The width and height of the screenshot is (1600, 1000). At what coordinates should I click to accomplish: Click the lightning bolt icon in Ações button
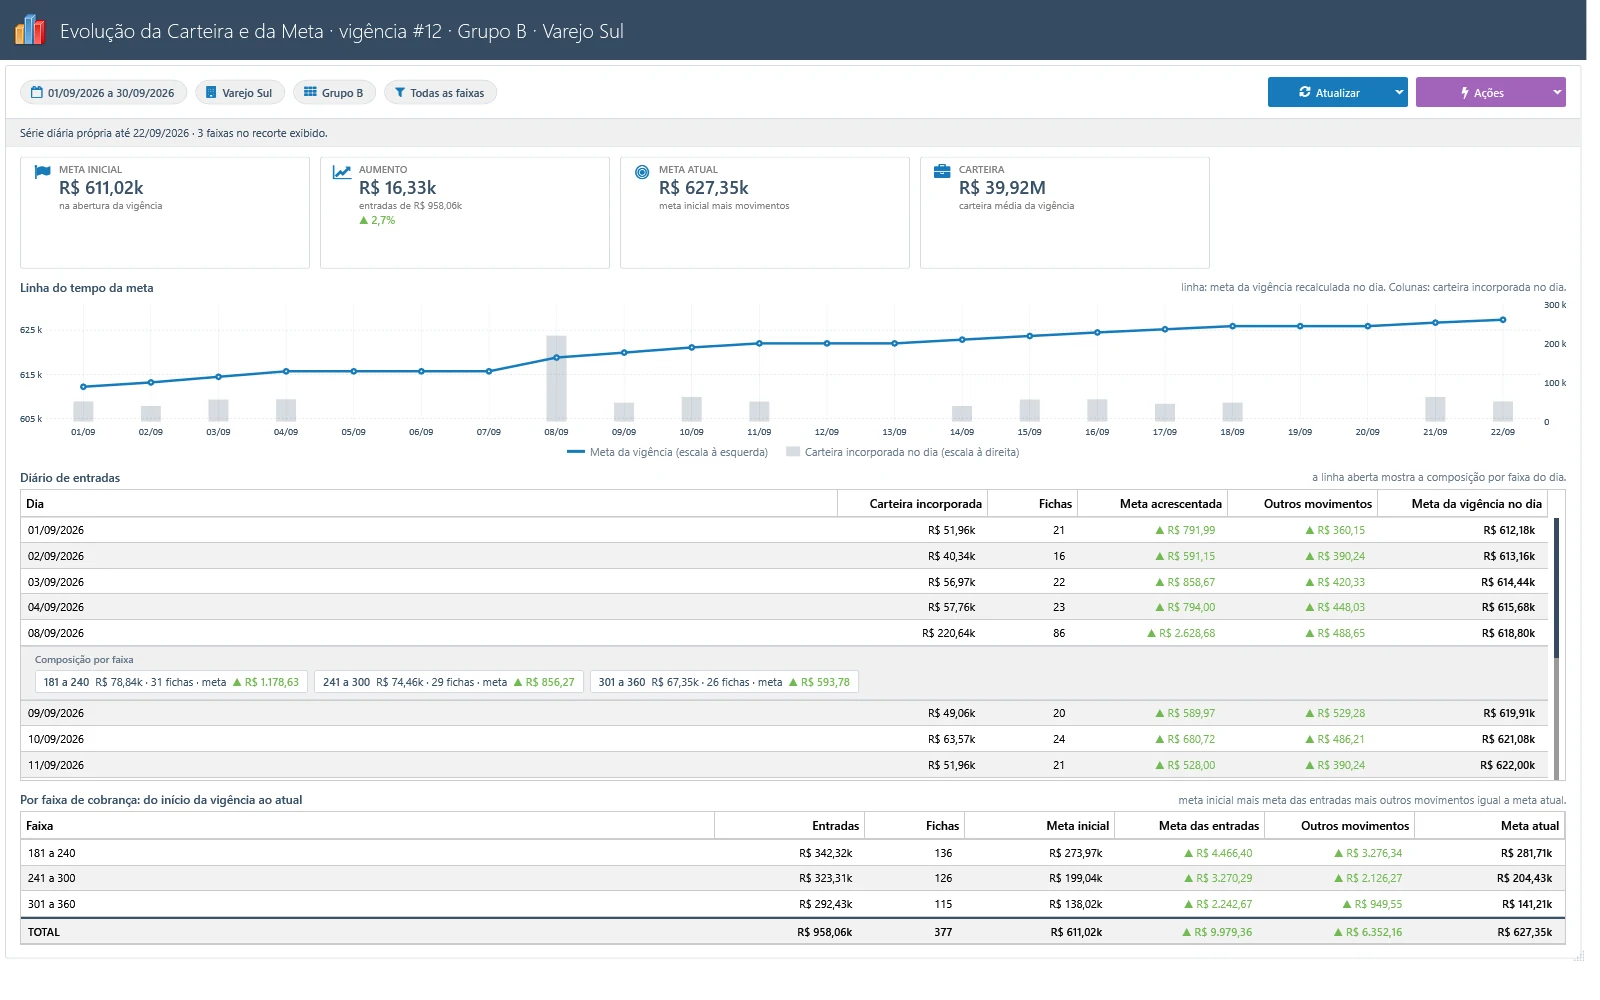pos(1465,93)
